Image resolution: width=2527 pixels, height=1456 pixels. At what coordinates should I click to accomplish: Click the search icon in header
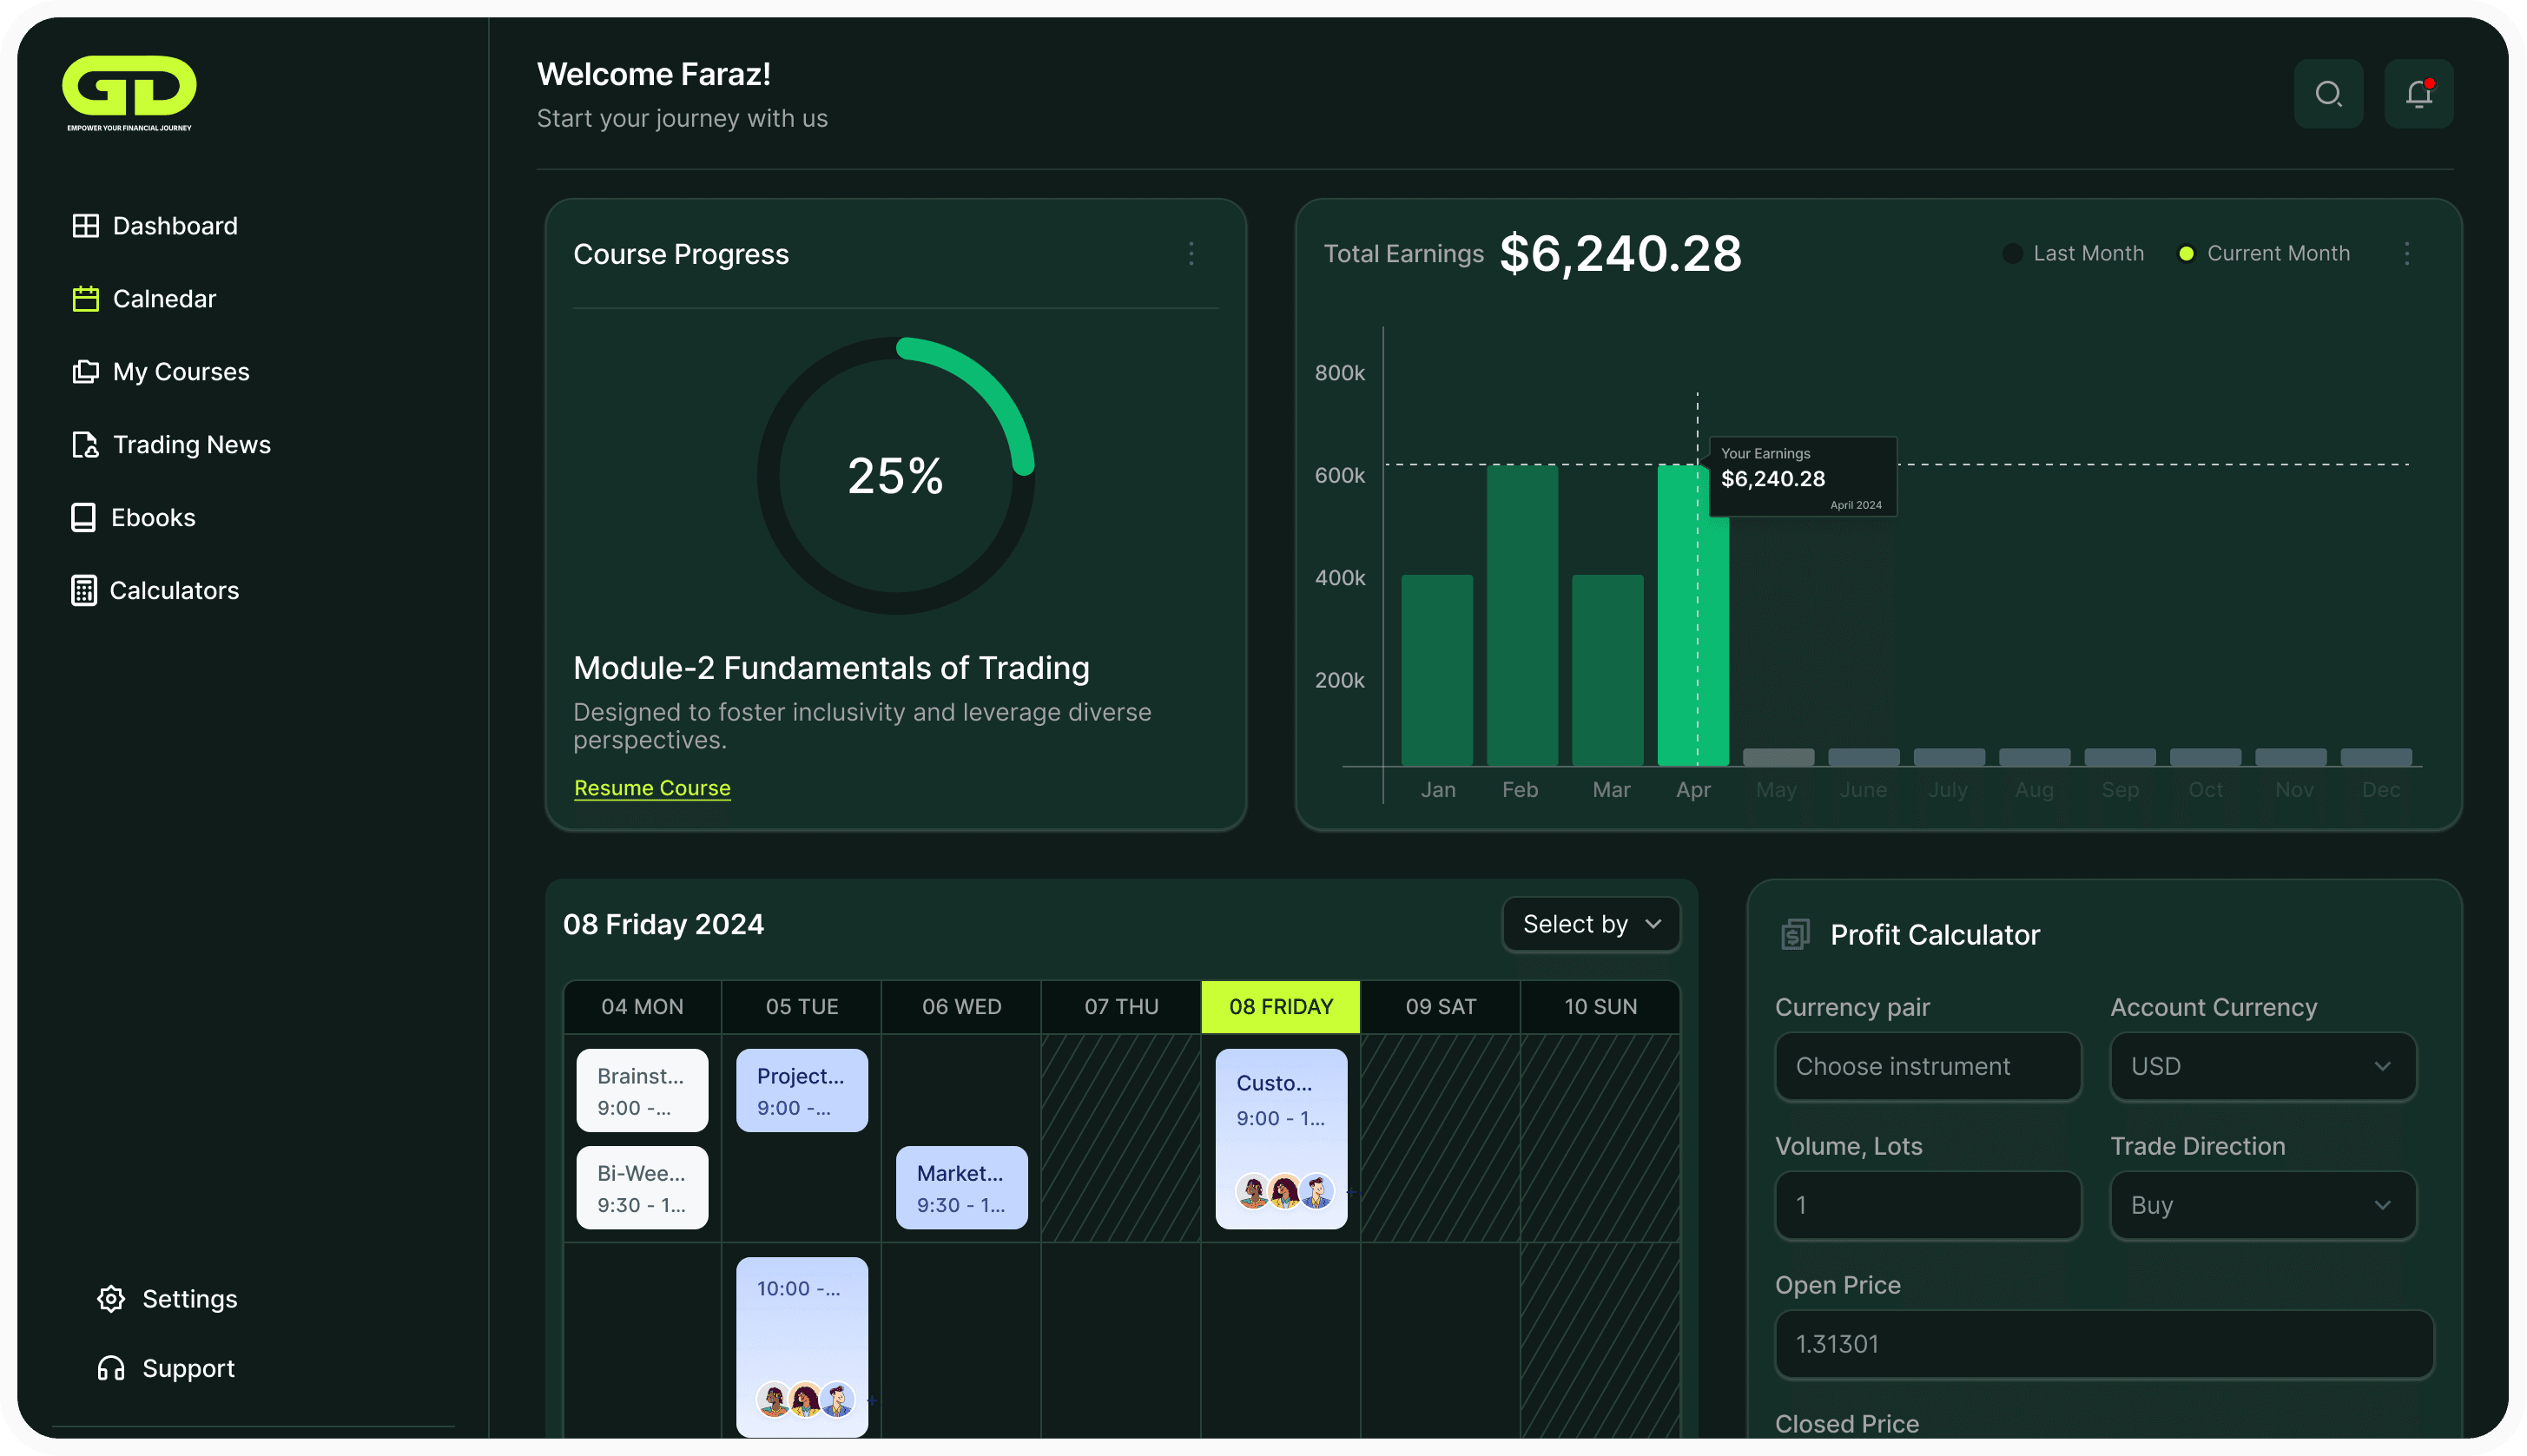(2328, 94)
